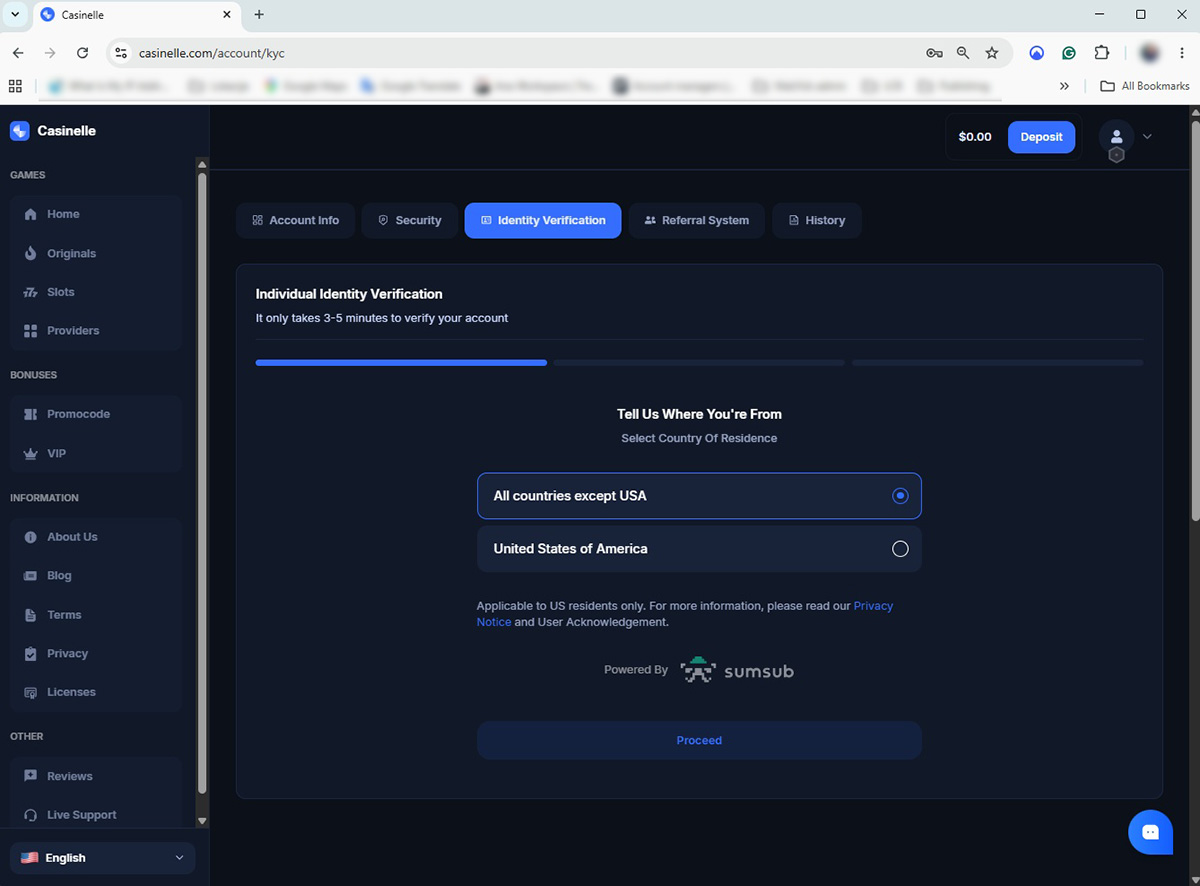This screenshot has width=1200, height=886.
Task: Open the Licenses page
Action: [95, 692]
